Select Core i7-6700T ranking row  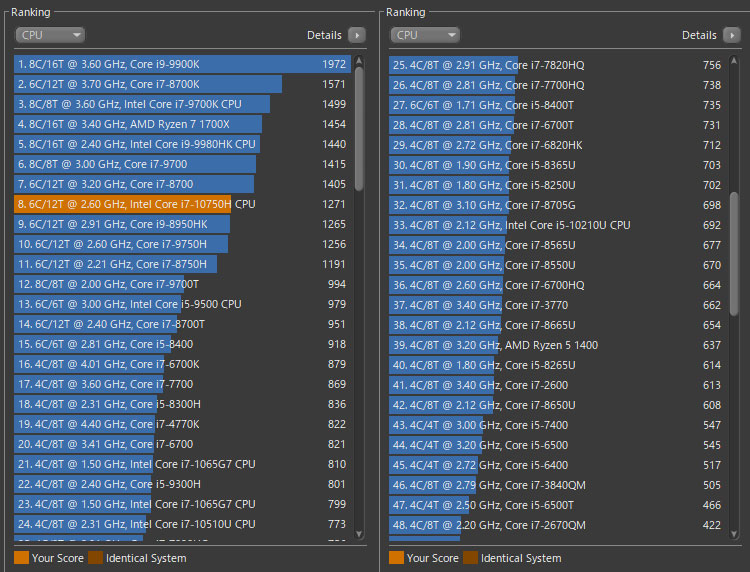[x=558, y=125]
